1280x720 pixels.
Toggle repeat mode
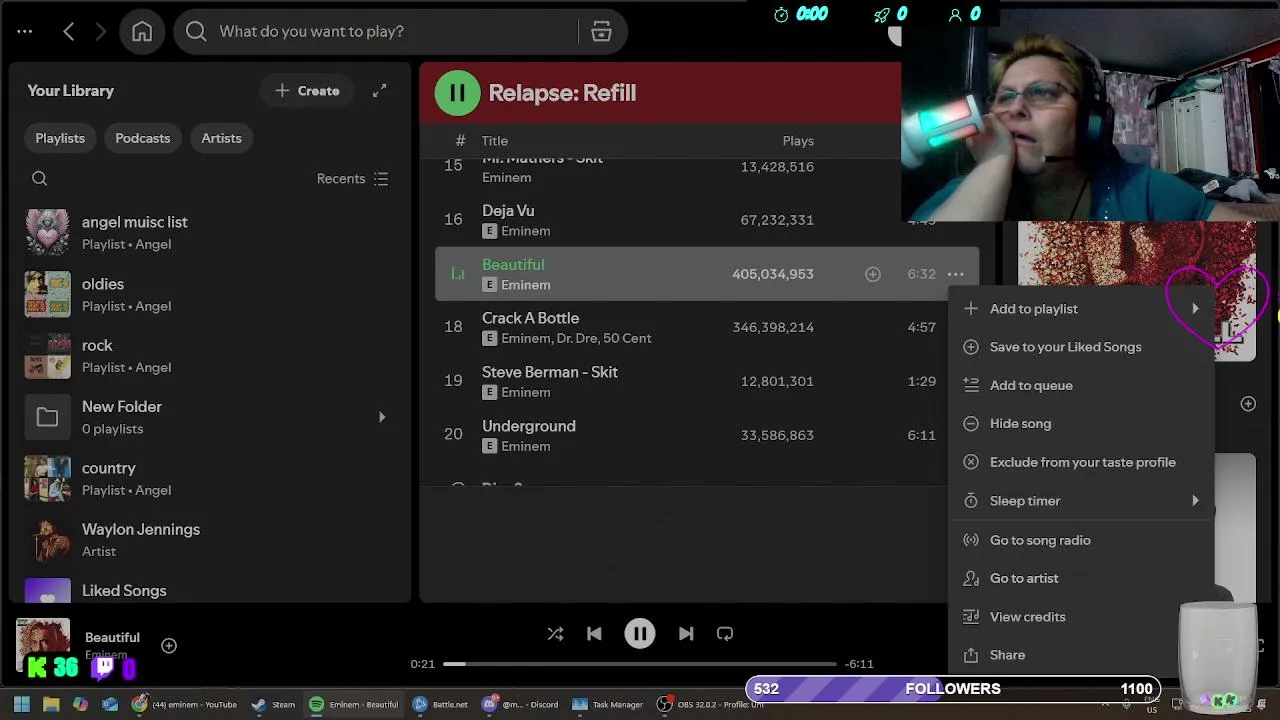(725, 634)
